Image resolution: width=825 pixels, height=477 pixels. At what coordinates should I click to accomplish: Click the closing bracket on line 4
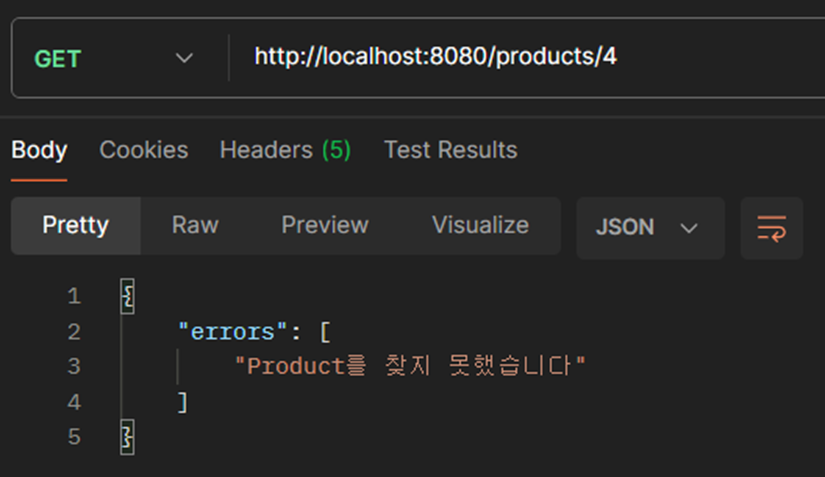183,402
